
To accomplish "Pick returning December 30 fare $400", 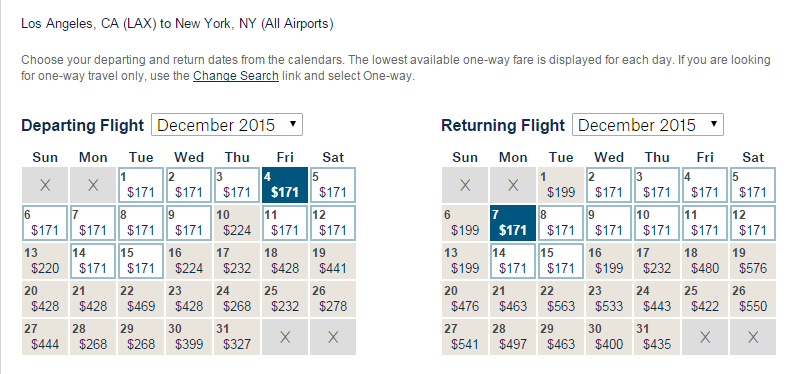I will click(x=609, y=337).
